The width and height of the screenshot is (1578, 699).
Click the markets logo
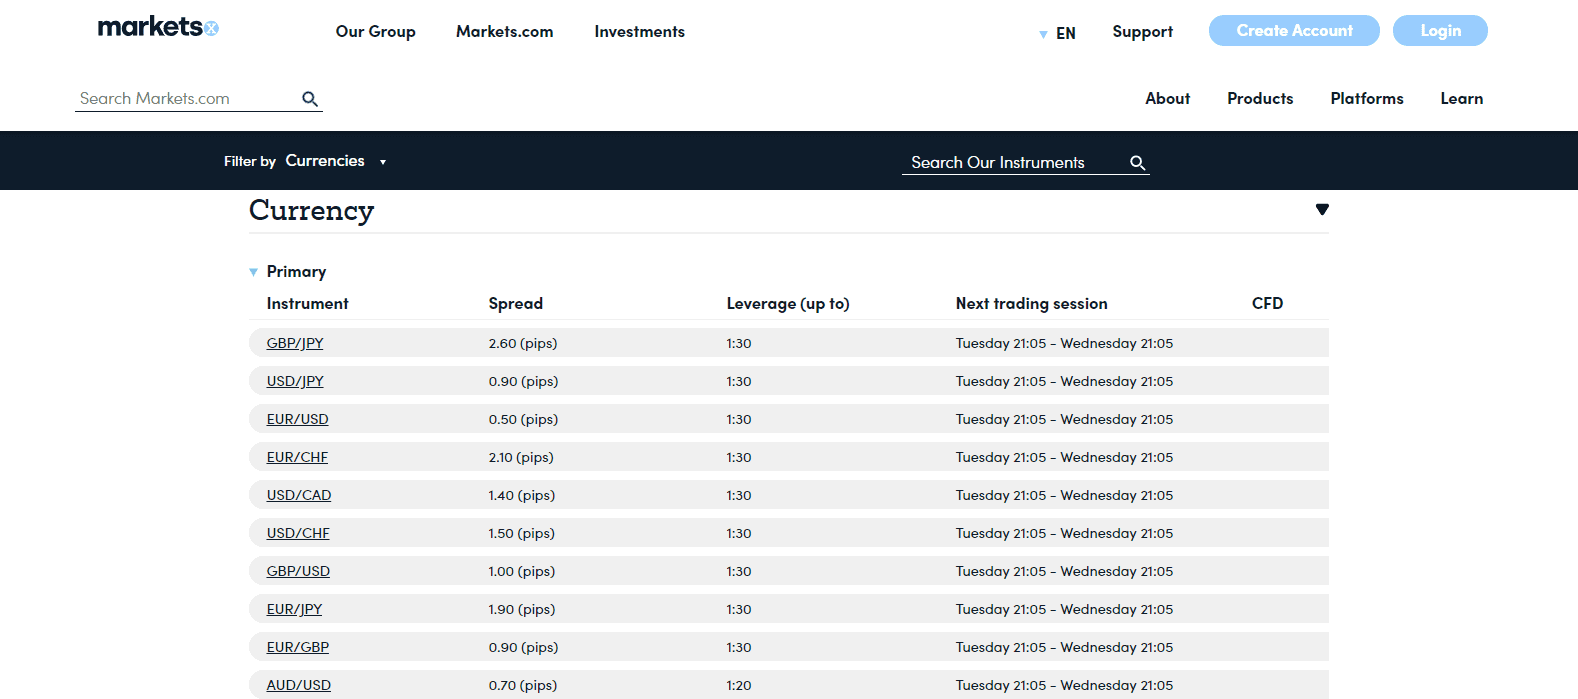point(158,28)
